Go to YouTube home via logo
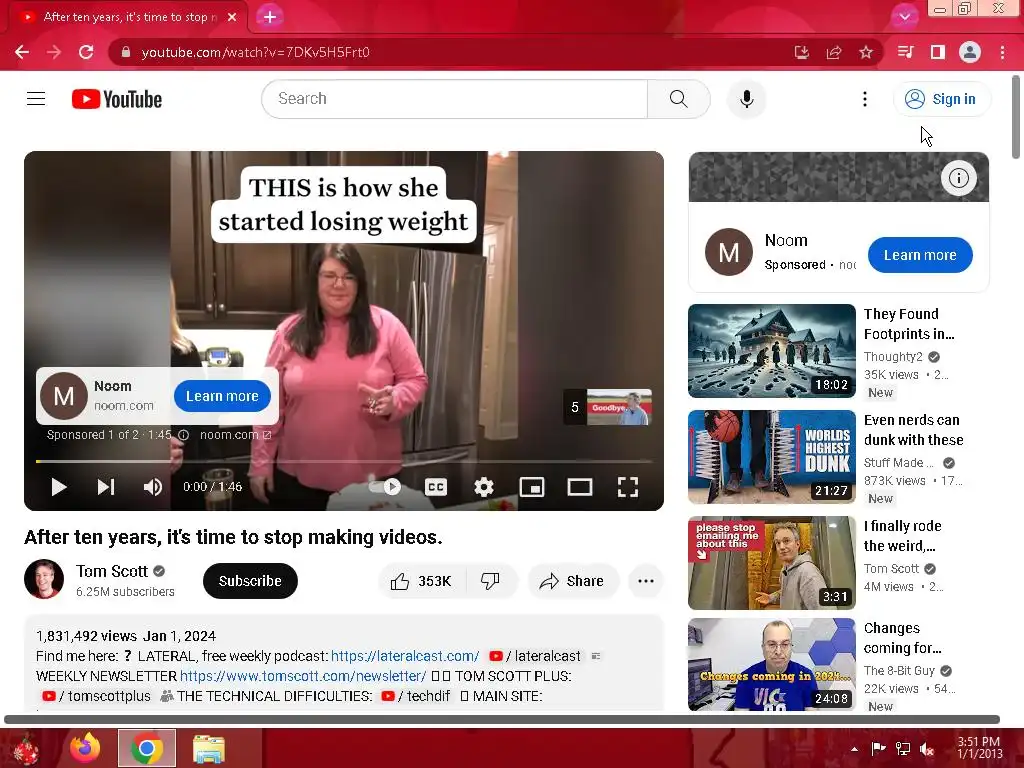 click(117, 99)
